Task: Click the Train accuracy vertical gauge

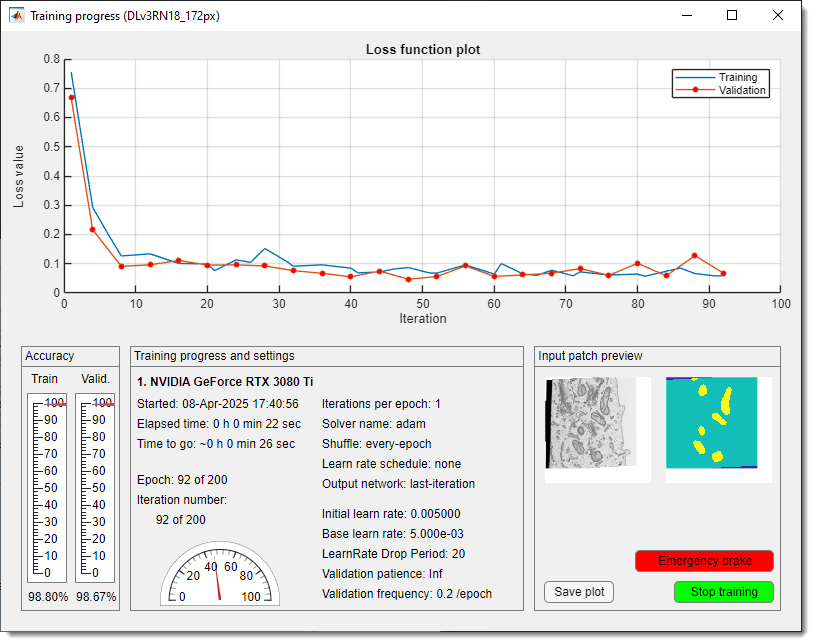Action: pos(46,487)
